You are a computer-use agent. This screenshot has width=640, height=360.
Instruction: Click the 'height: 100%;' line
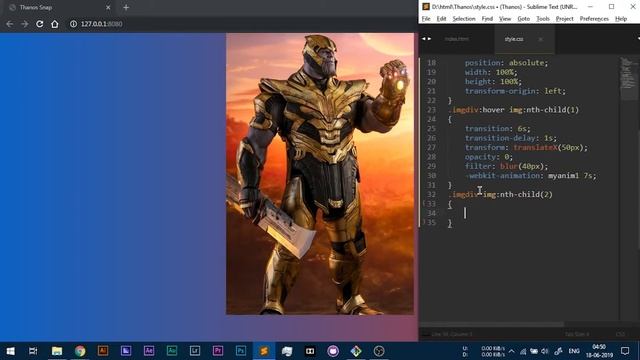(493, 82)
